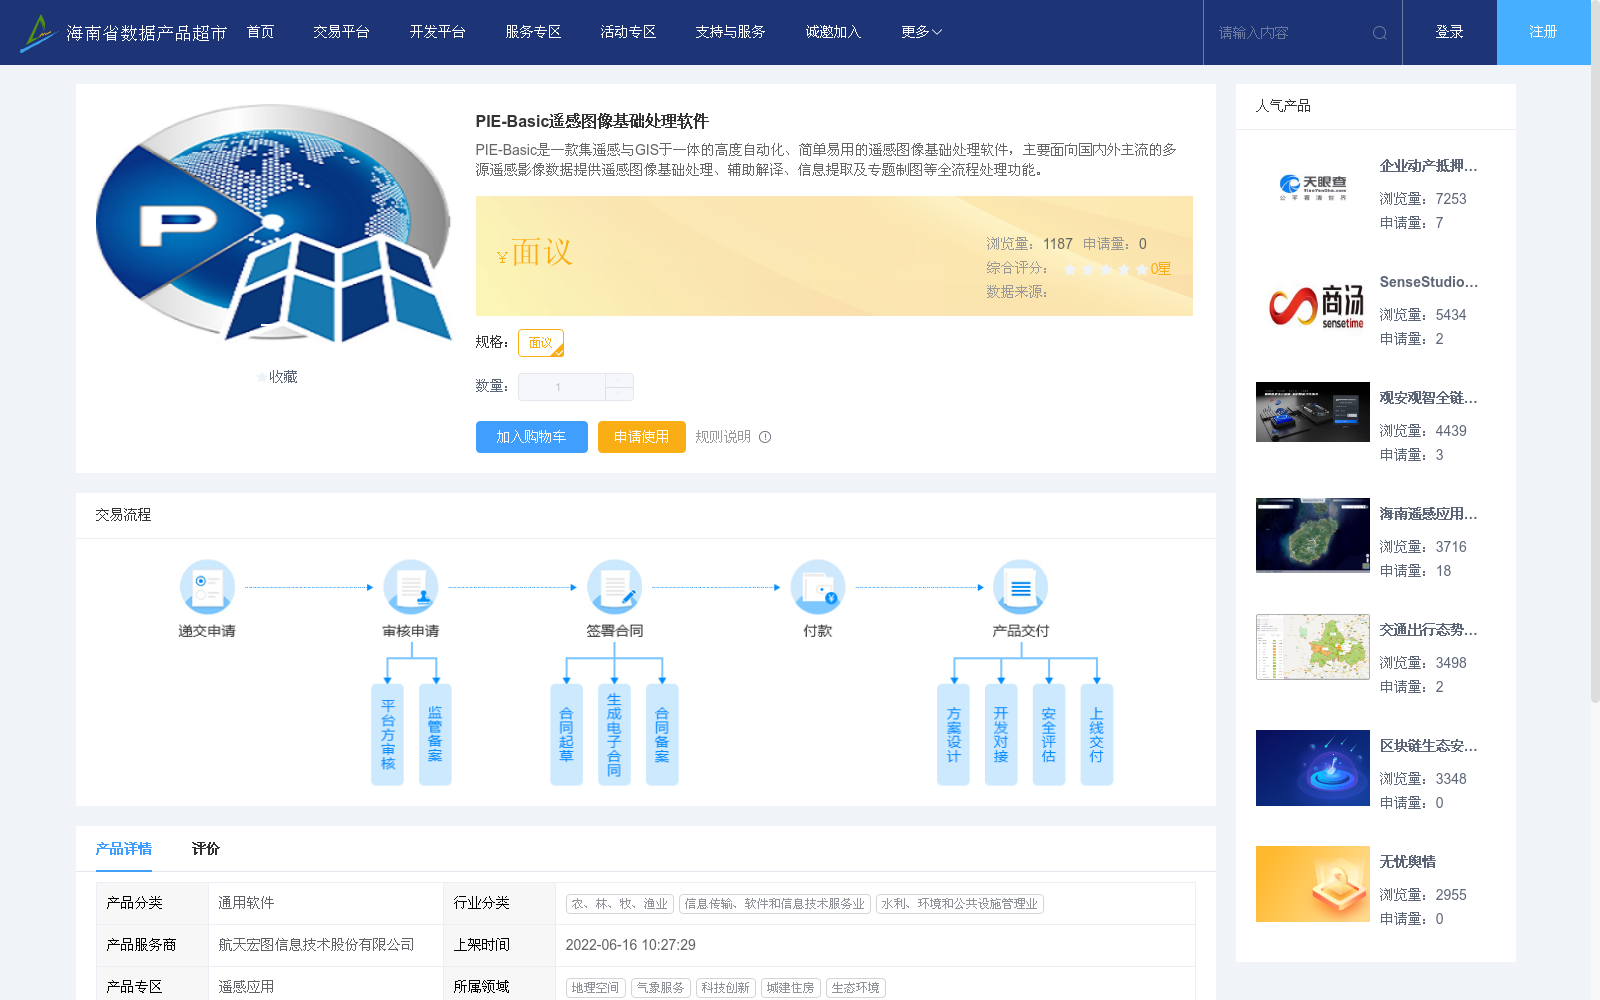This screenshot has width=1600, height=1000.
Task: Click the 水利、环境和公共设施管理业 tag
Action: pyautogui.click(x=960, y=904)
